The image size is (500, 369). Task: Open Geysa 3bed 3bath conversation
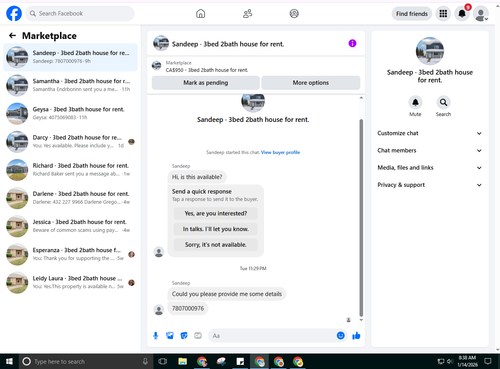(x=70, y=113)
